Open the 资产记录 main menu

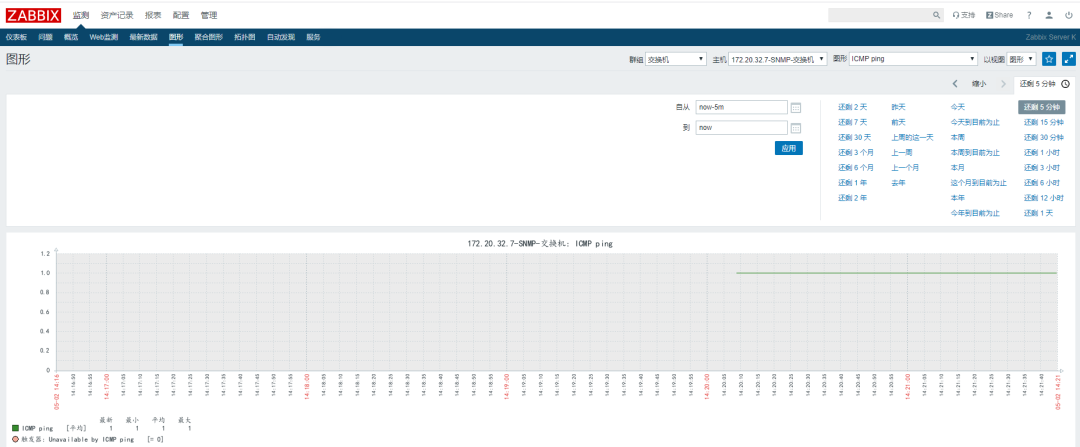tap(117, 14)
